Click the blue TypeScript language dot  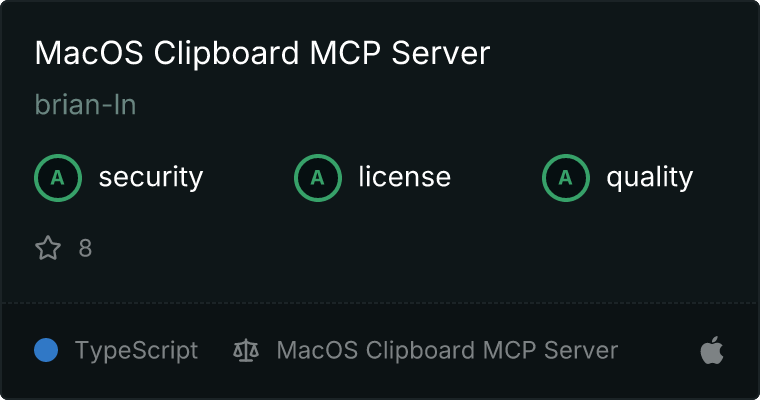(46, 350)
